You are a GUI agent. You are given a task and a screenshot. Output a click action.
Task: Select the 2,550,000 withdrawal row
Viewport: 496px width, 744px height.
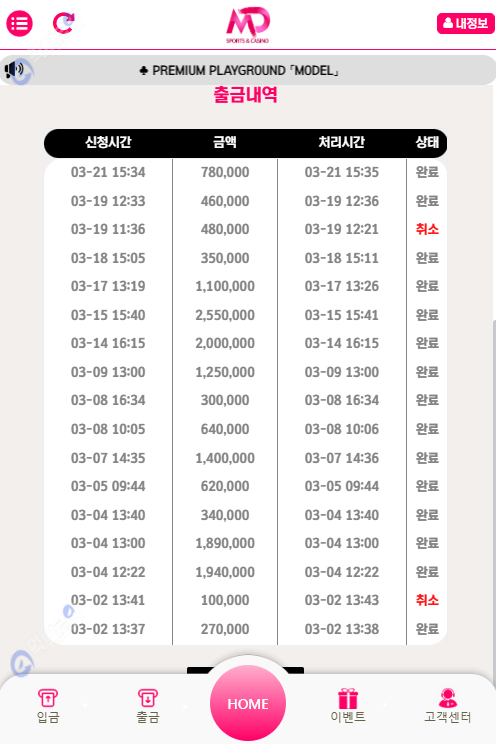click(x=245, y=315)
